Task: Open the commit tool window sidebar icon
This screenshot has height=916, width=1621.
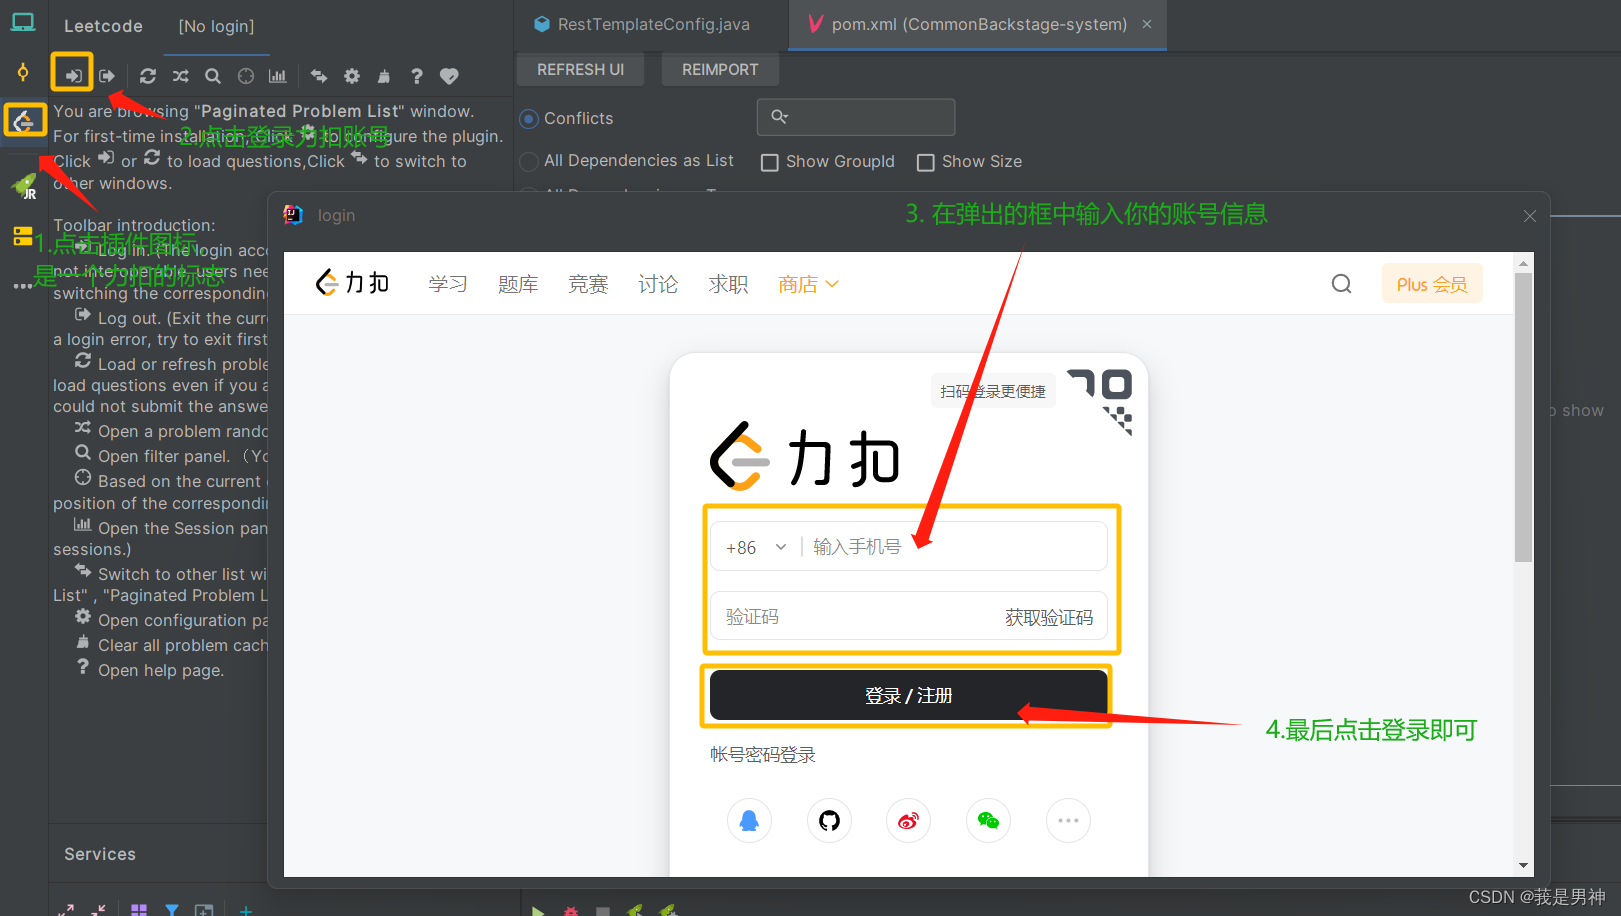Action: (23, 72)
